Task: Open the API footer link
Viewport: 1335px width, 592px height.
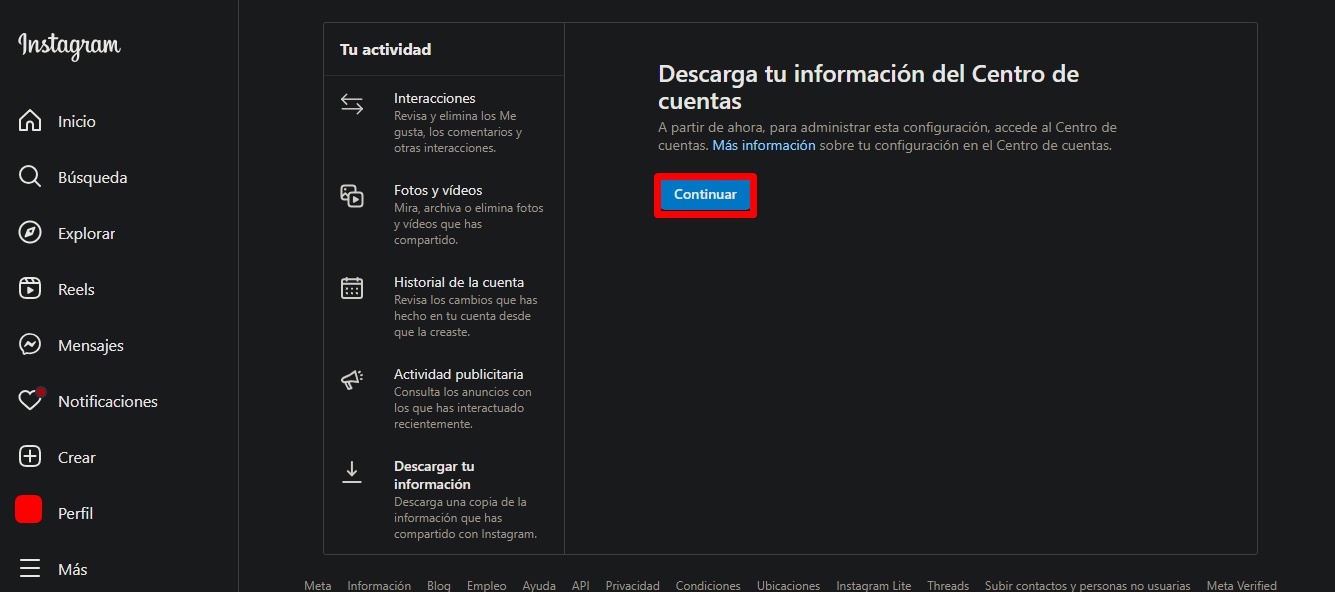Action: click(580, 586)
